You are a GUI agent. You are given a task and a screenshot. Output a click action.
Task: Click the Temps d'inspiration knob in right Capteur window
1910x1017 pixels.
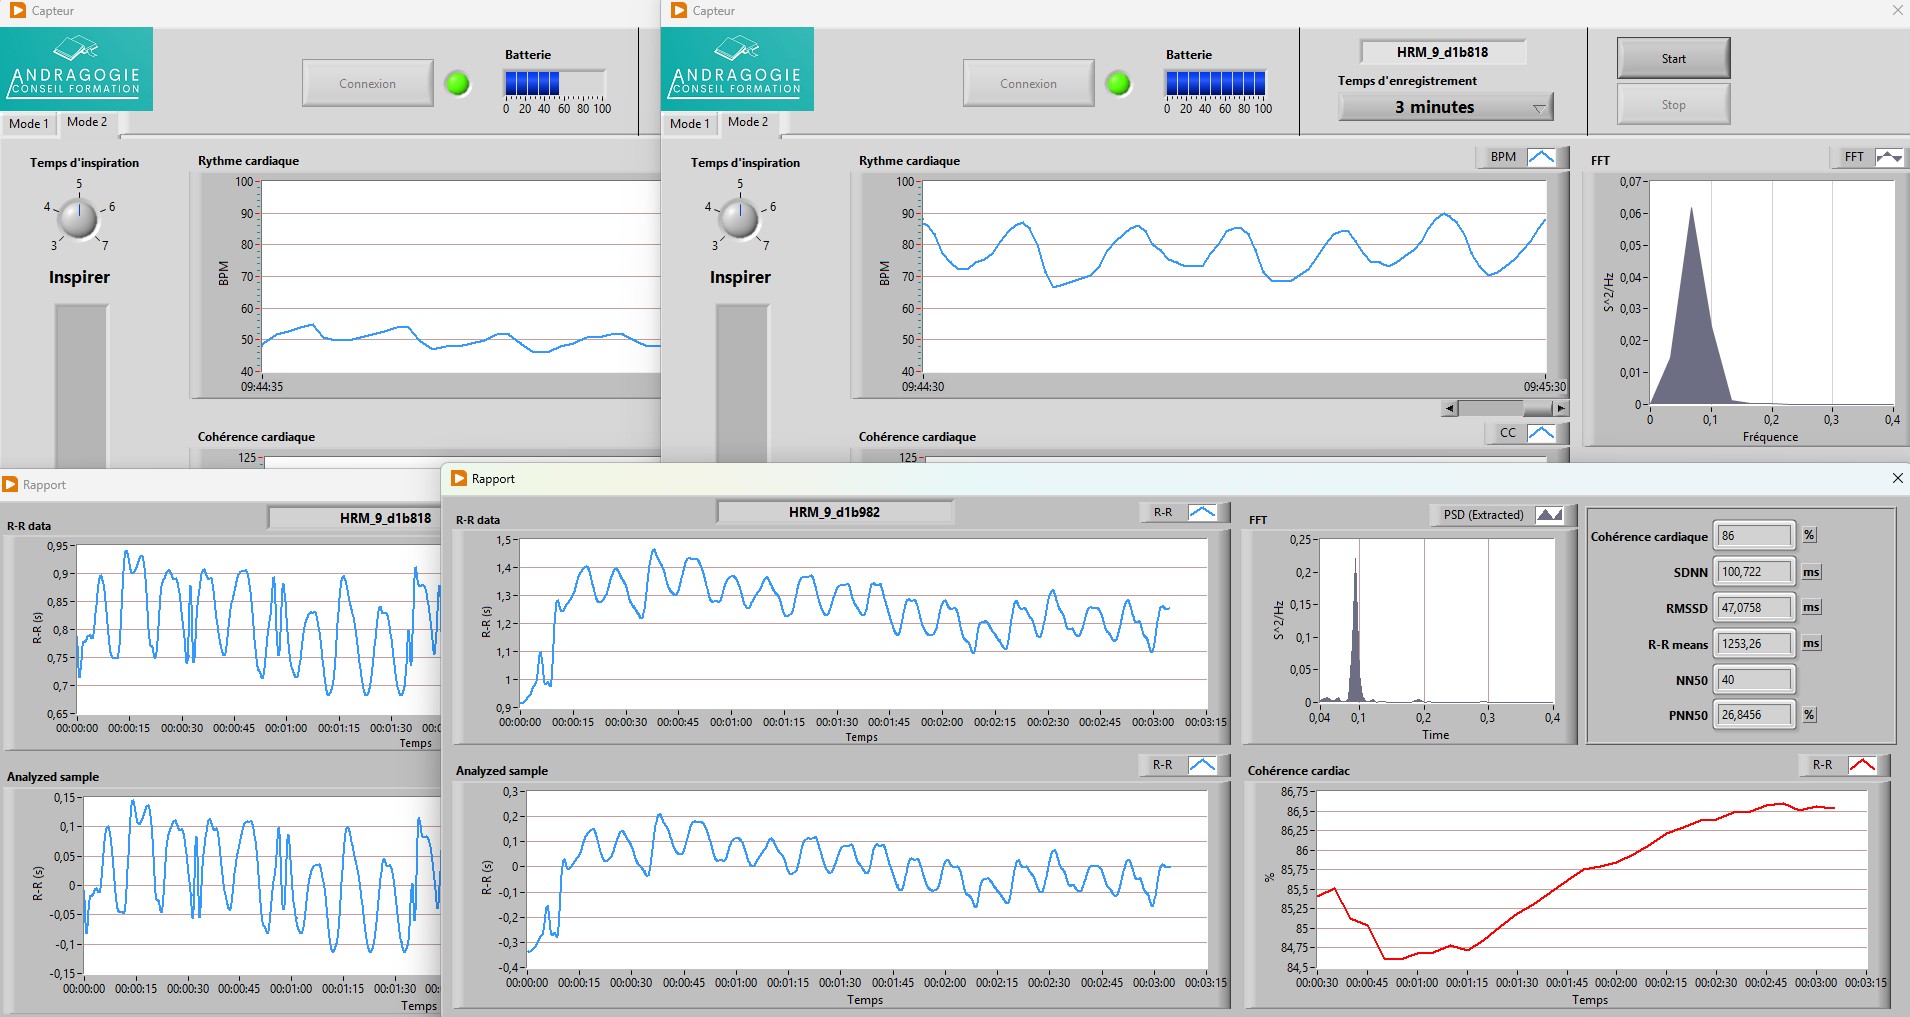tap(739, 218)
